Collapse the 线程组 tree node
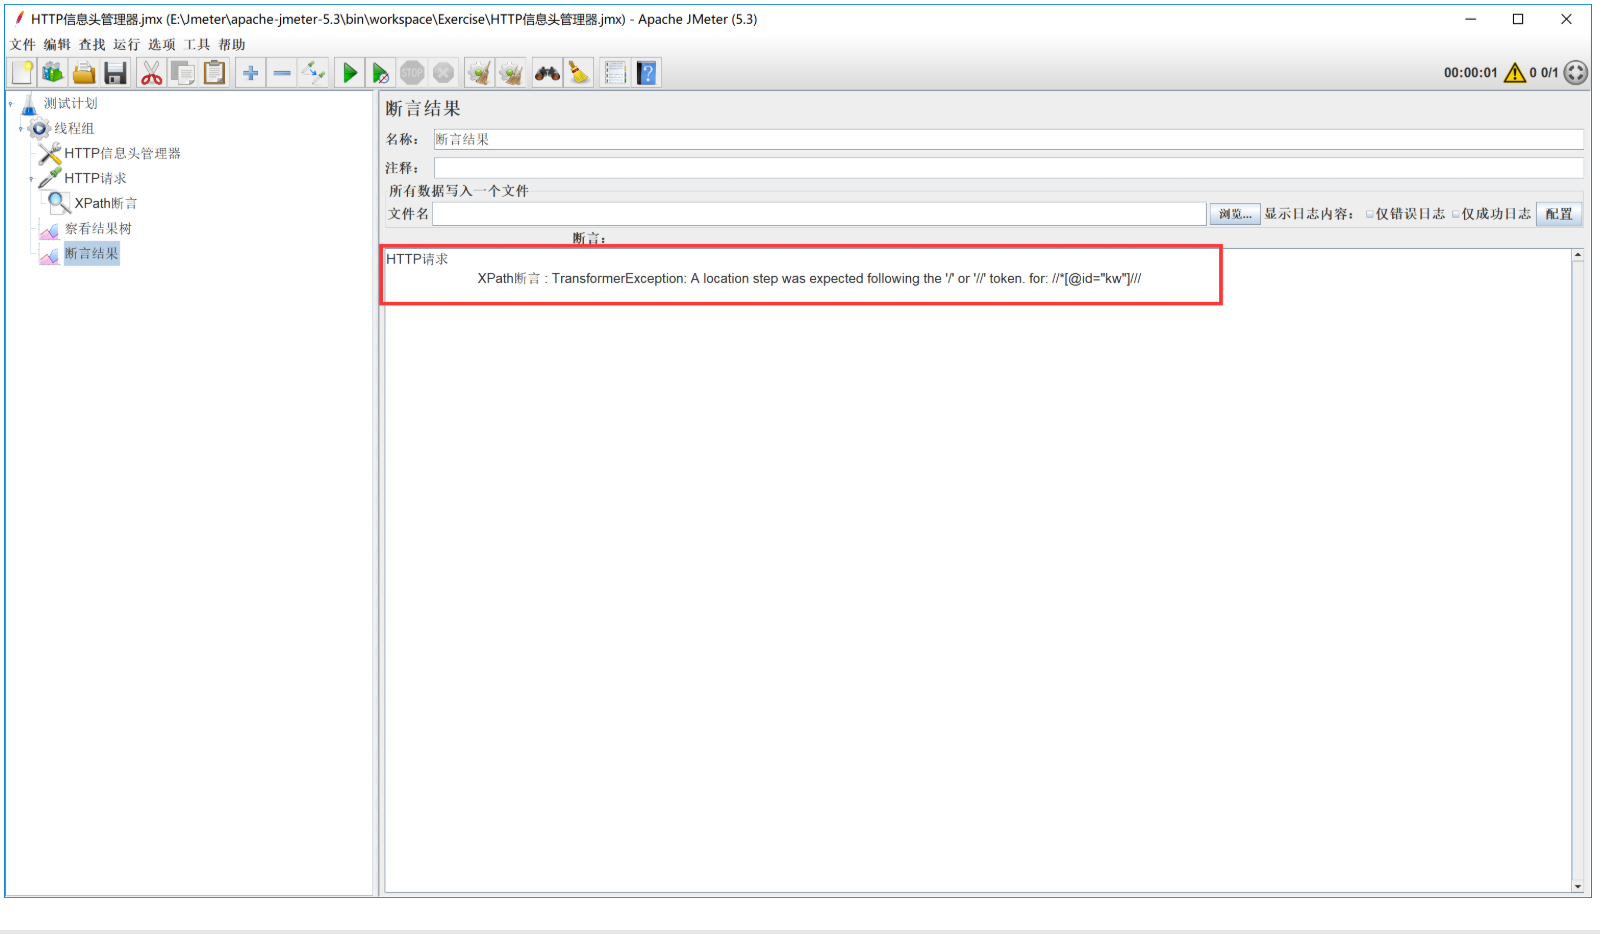1604x935 pixels. point(21,129)
